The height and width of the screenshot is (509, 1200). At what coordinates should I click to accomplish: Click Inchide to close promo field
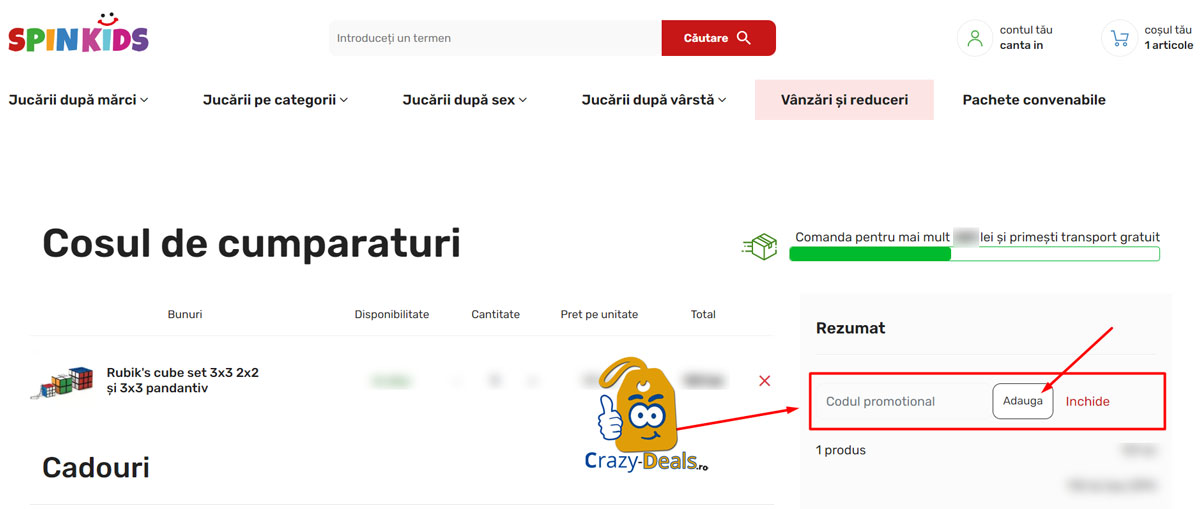pos(1088,401)
